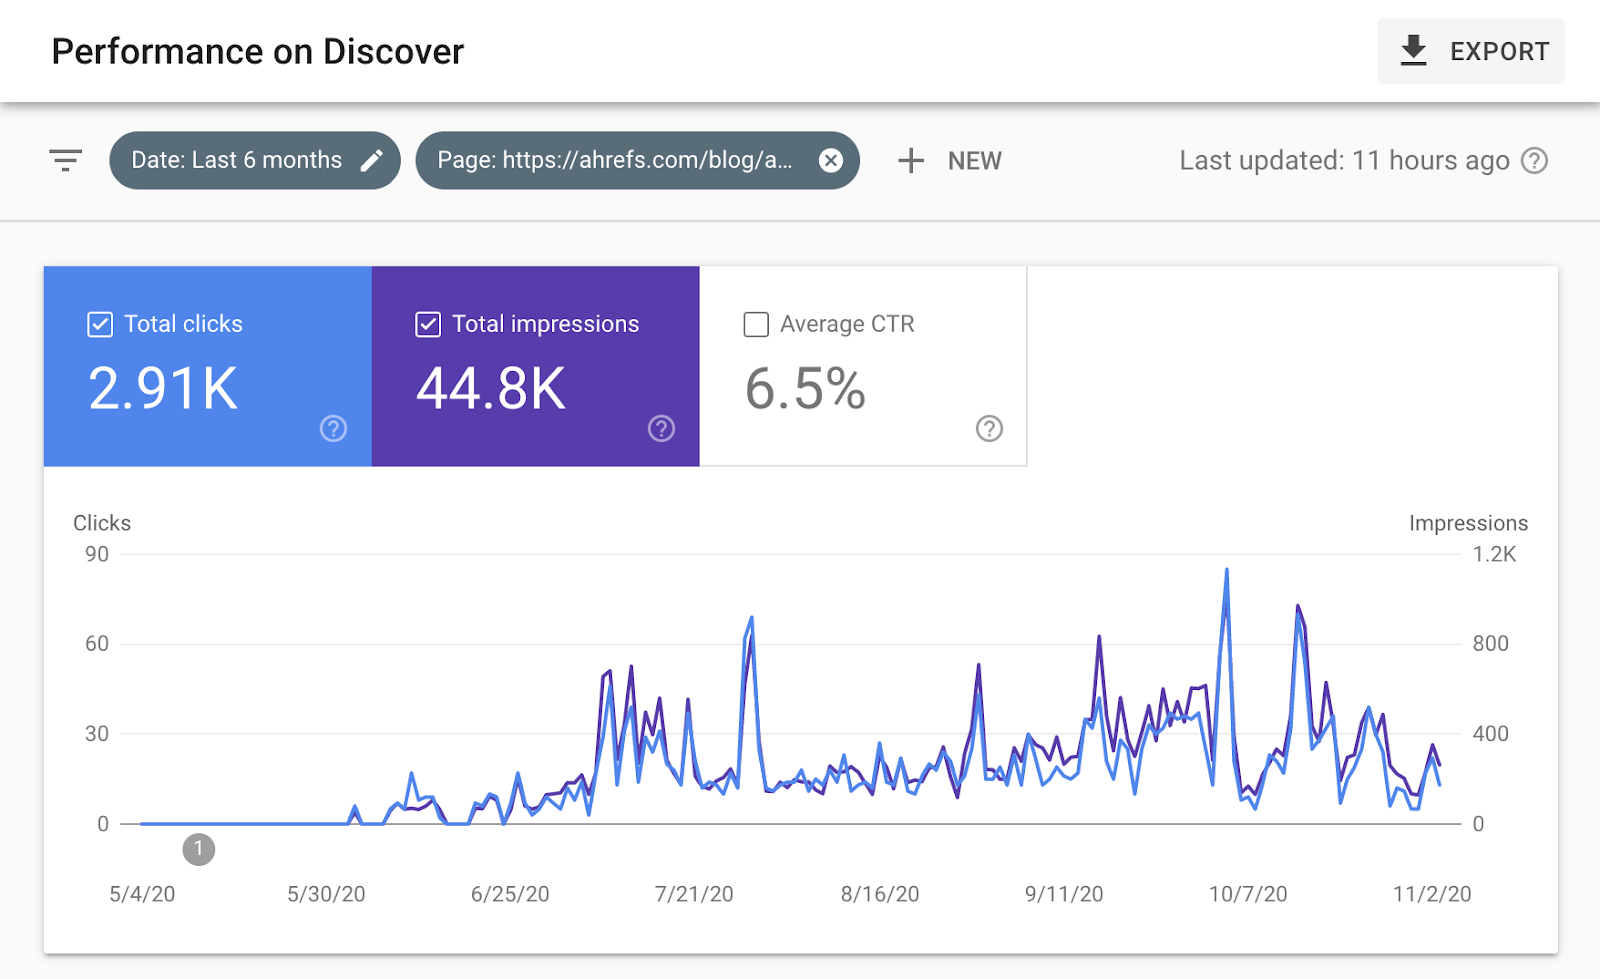Click the help icon on Total clicks card
The height and width of the screenshot is (979, 1600).
332,429
